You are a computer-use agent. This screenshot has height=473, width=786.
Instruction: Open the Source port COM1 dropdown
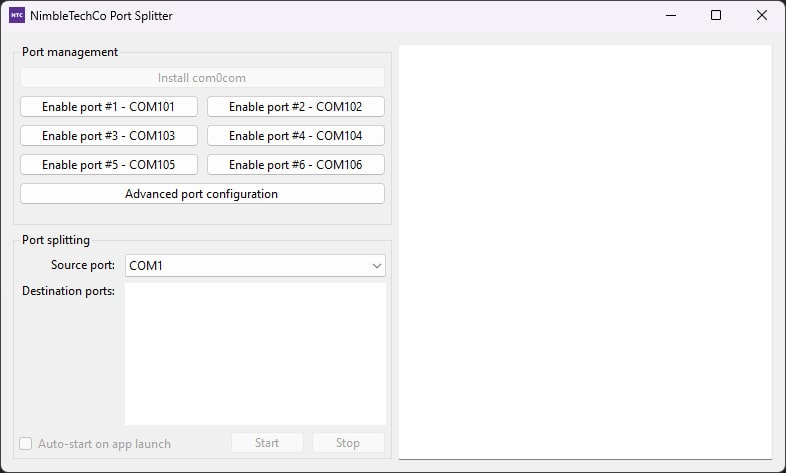coord(255,266)
